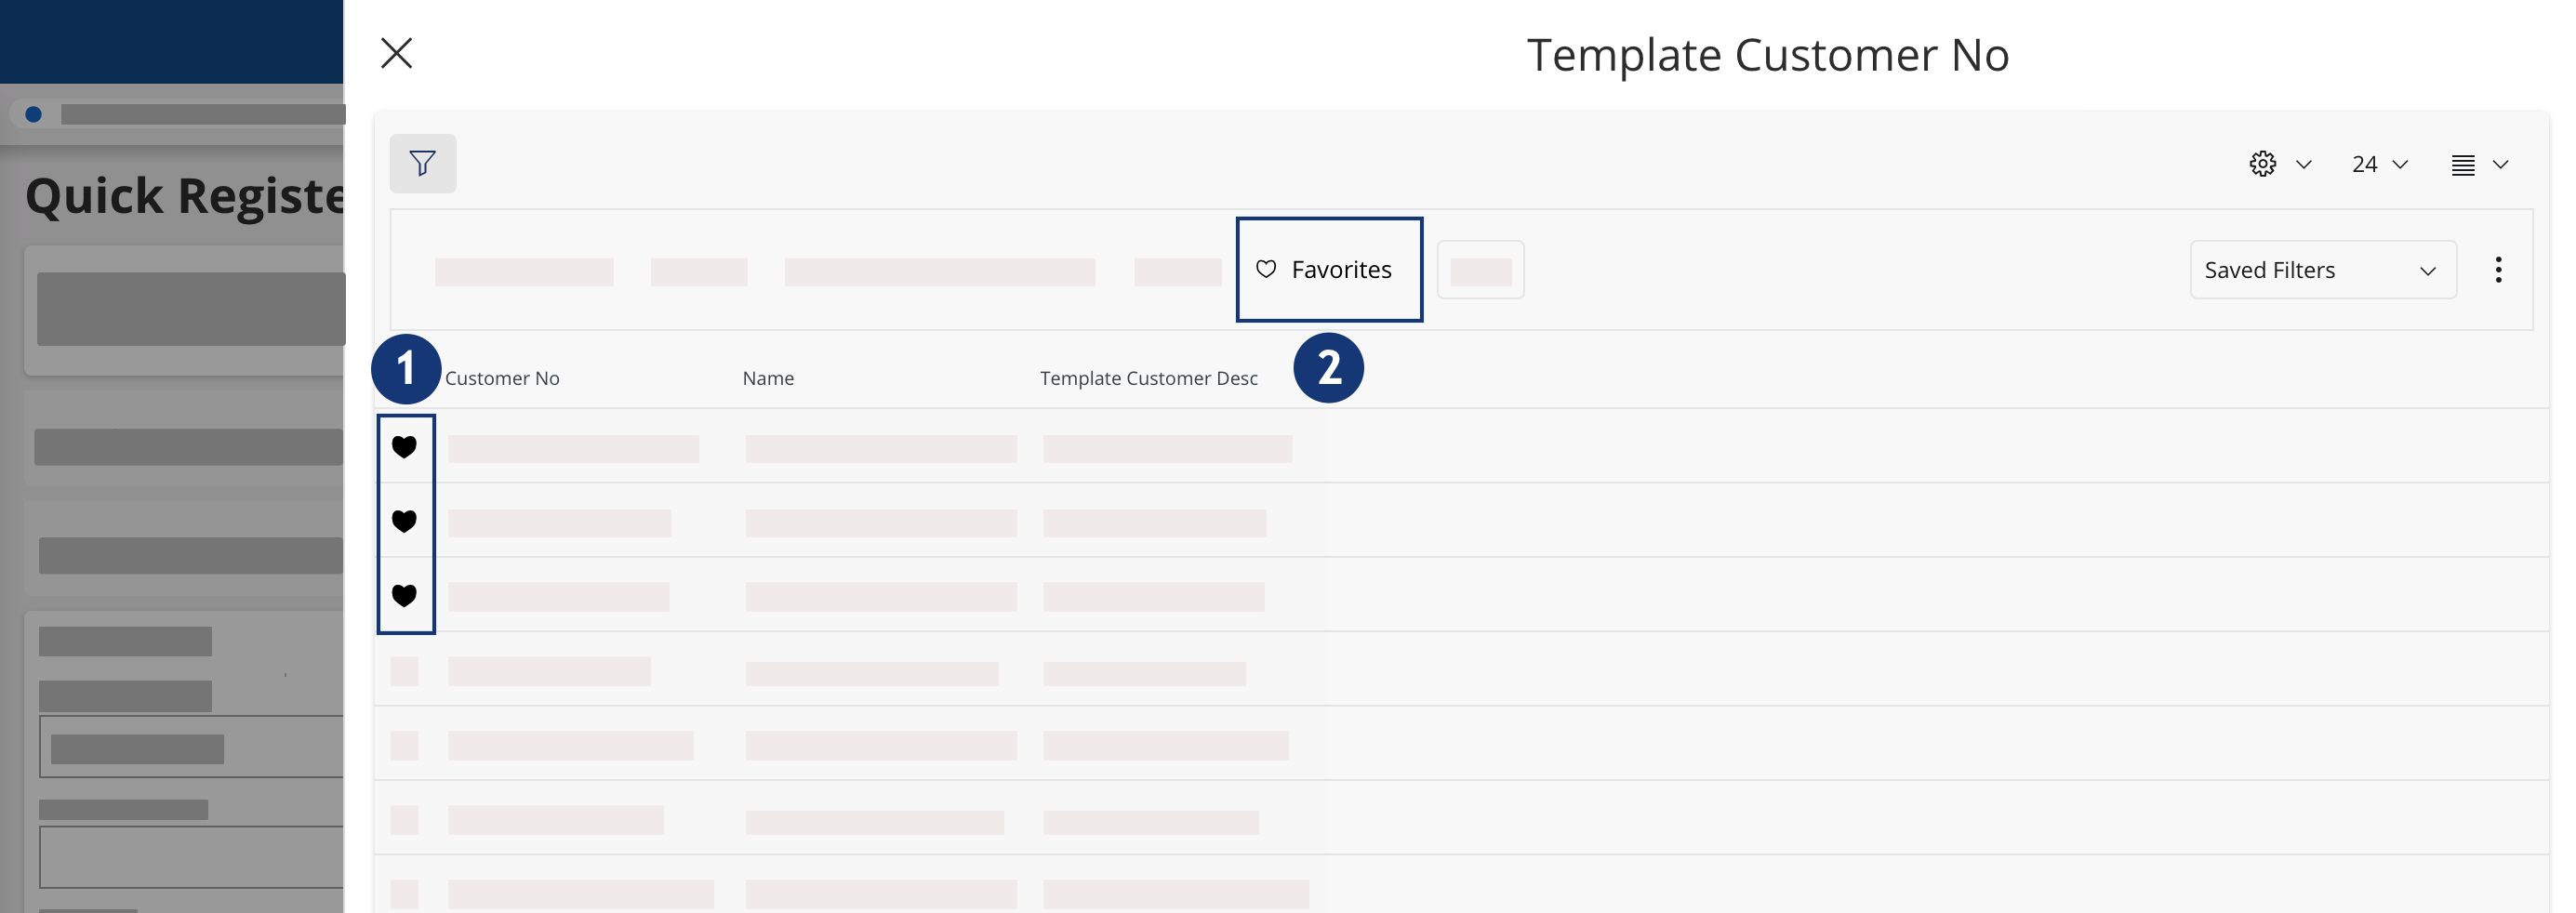Open the three-dot more options menu
The height and width of the screenshot is (913, 2576).
click(x=2497, y=270)
